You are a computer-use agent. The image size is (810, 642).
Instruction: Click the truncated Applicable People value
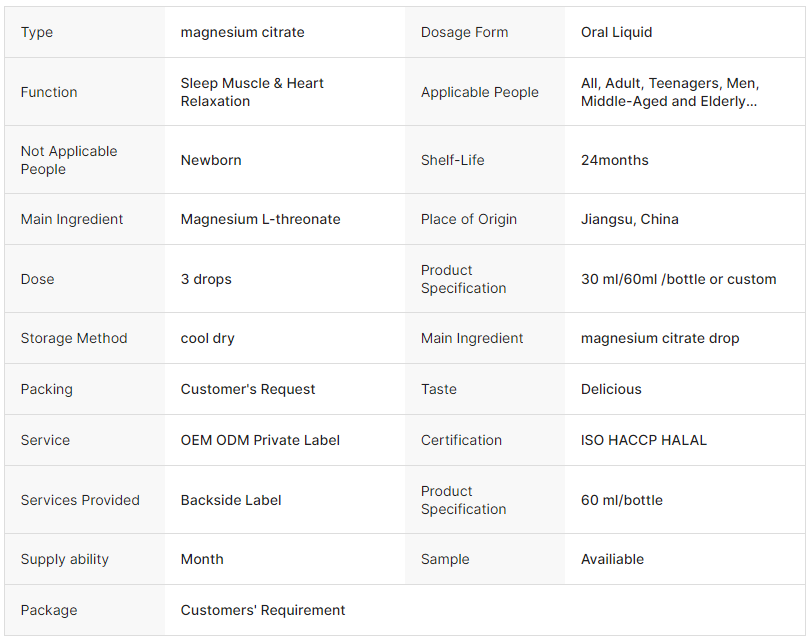point(669,92)
